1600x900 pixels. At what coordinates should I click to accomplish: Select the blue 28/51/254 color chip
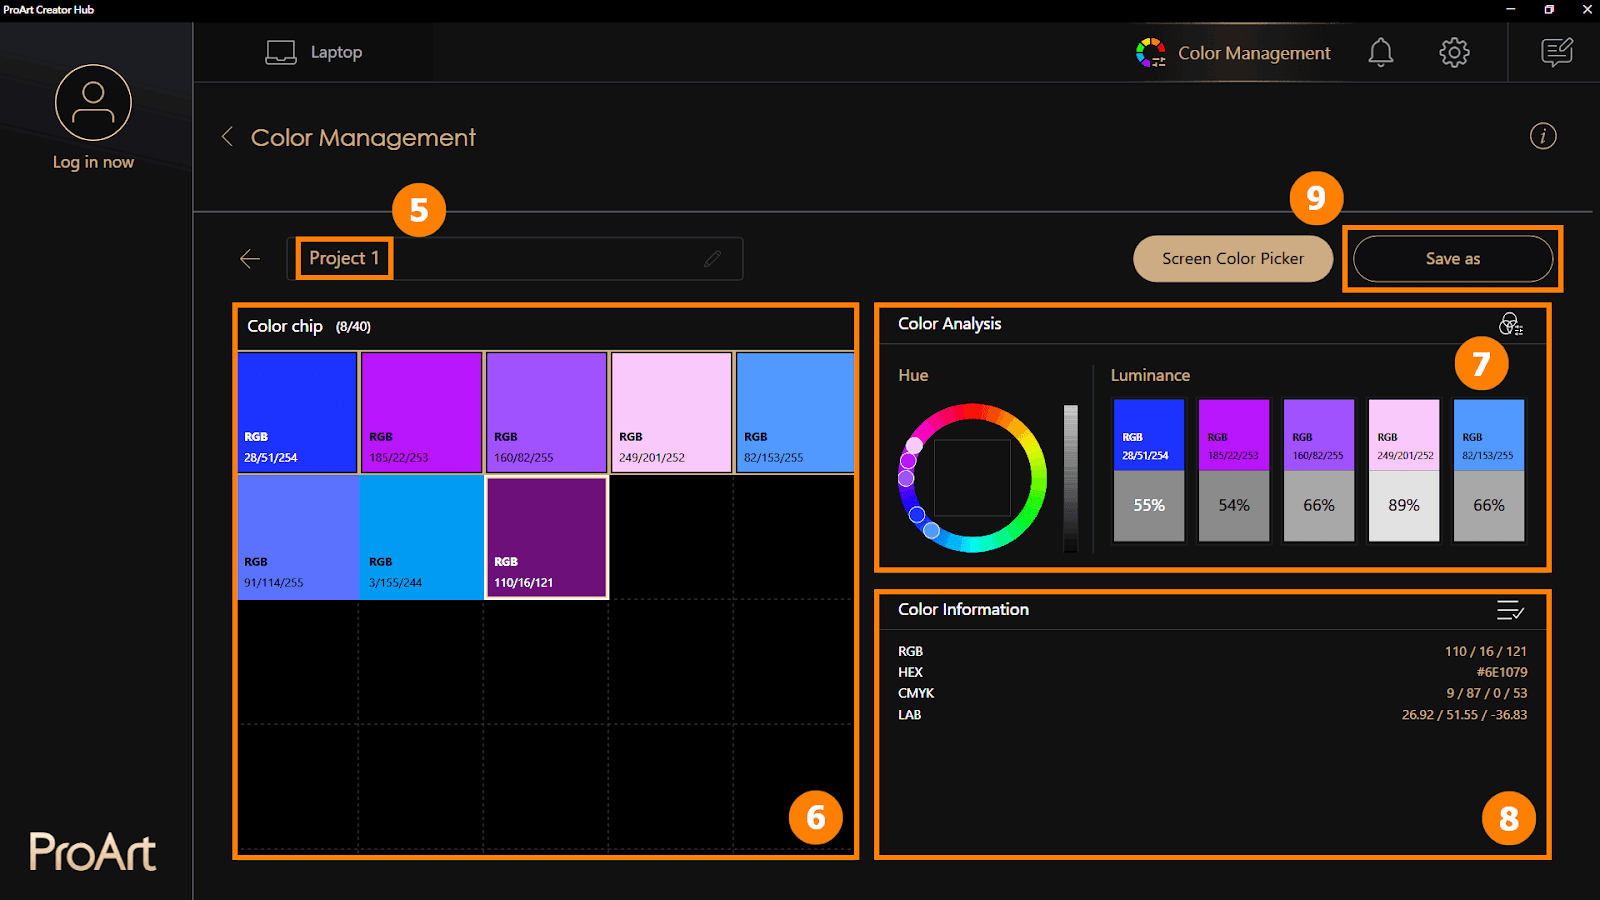(x=297, y=412)
